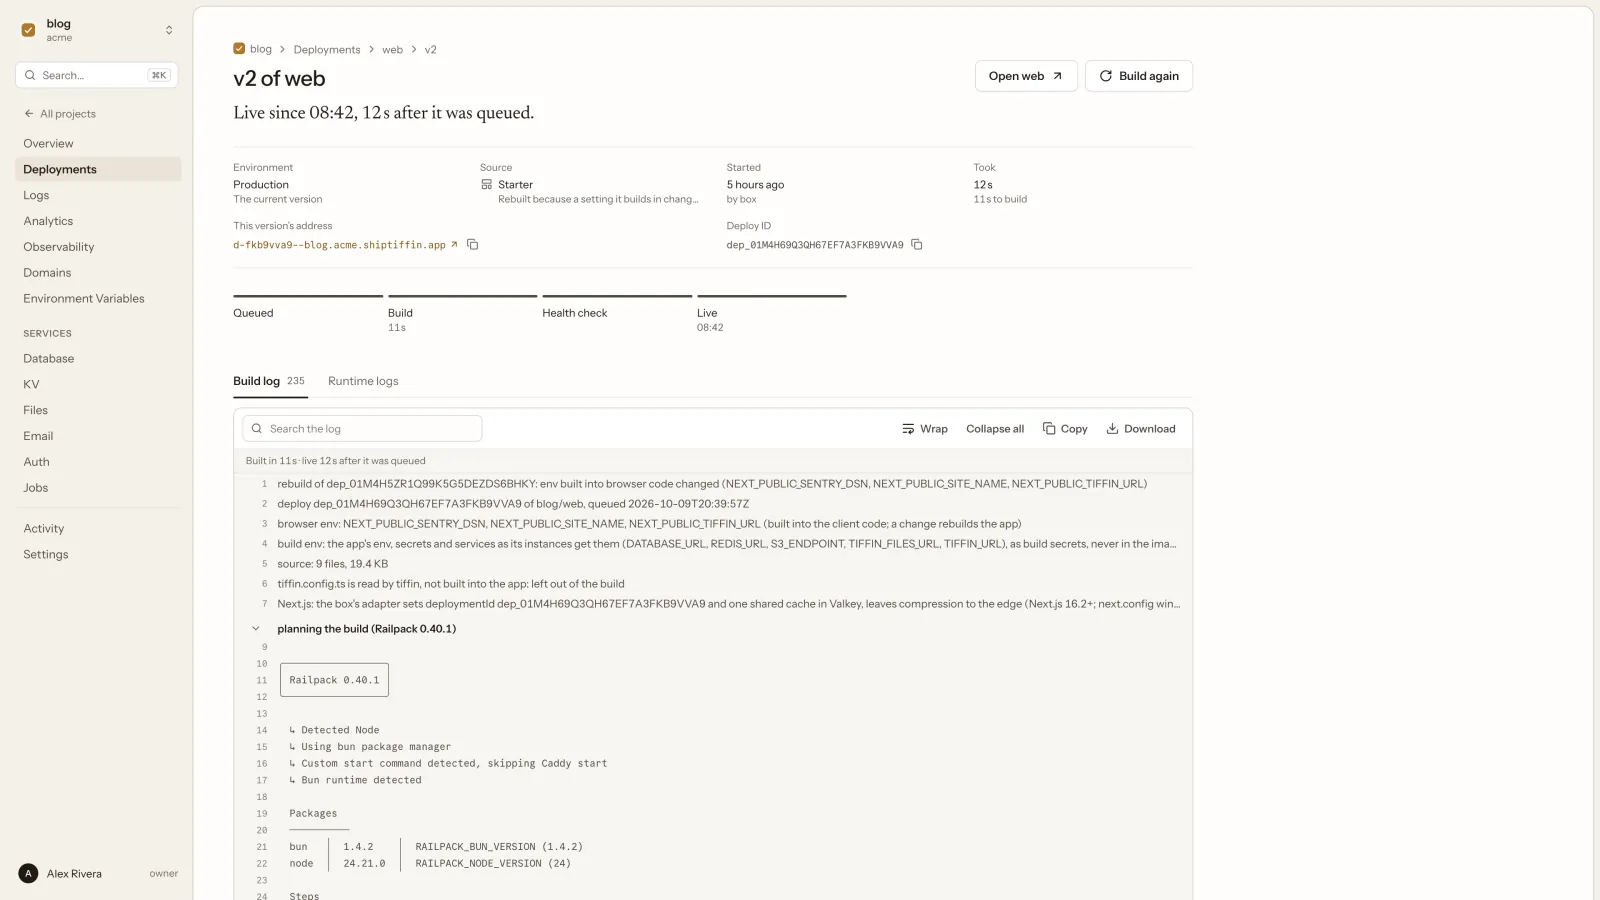The height and width of the screenshot is (900, 1600).
Task: Open Deployments in the sidebar
Action: pos(98,170)
